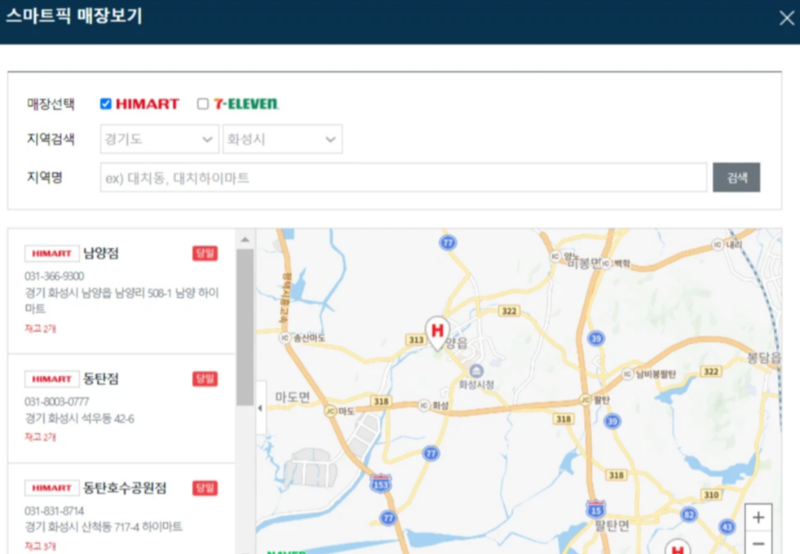
Task: Select the 동탄점 store name
Action: point(101,379)
